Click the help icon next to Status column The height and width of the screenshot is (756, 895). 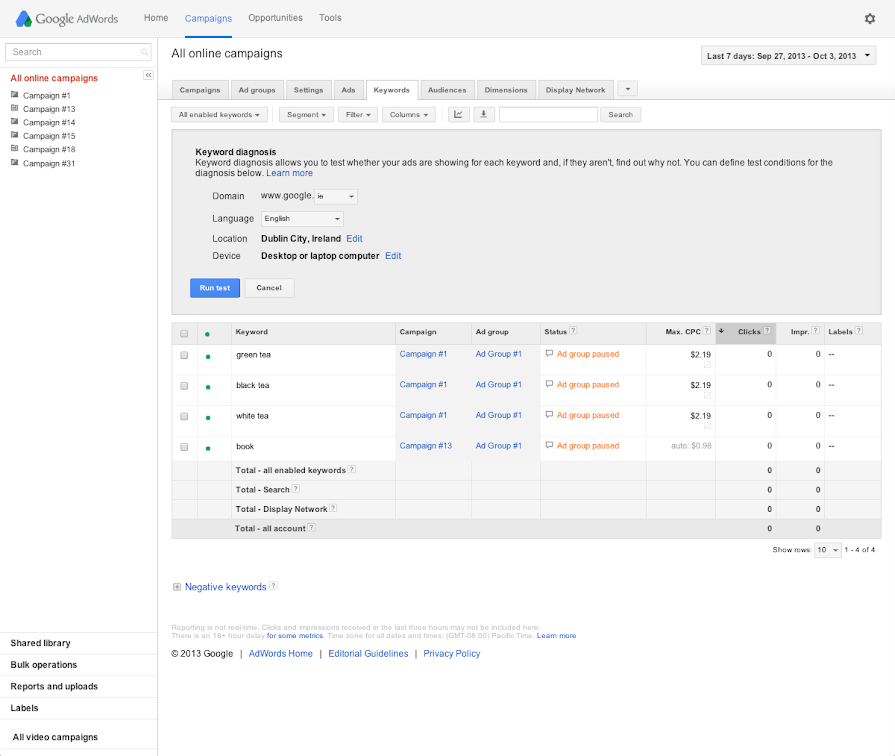[573, 331]
